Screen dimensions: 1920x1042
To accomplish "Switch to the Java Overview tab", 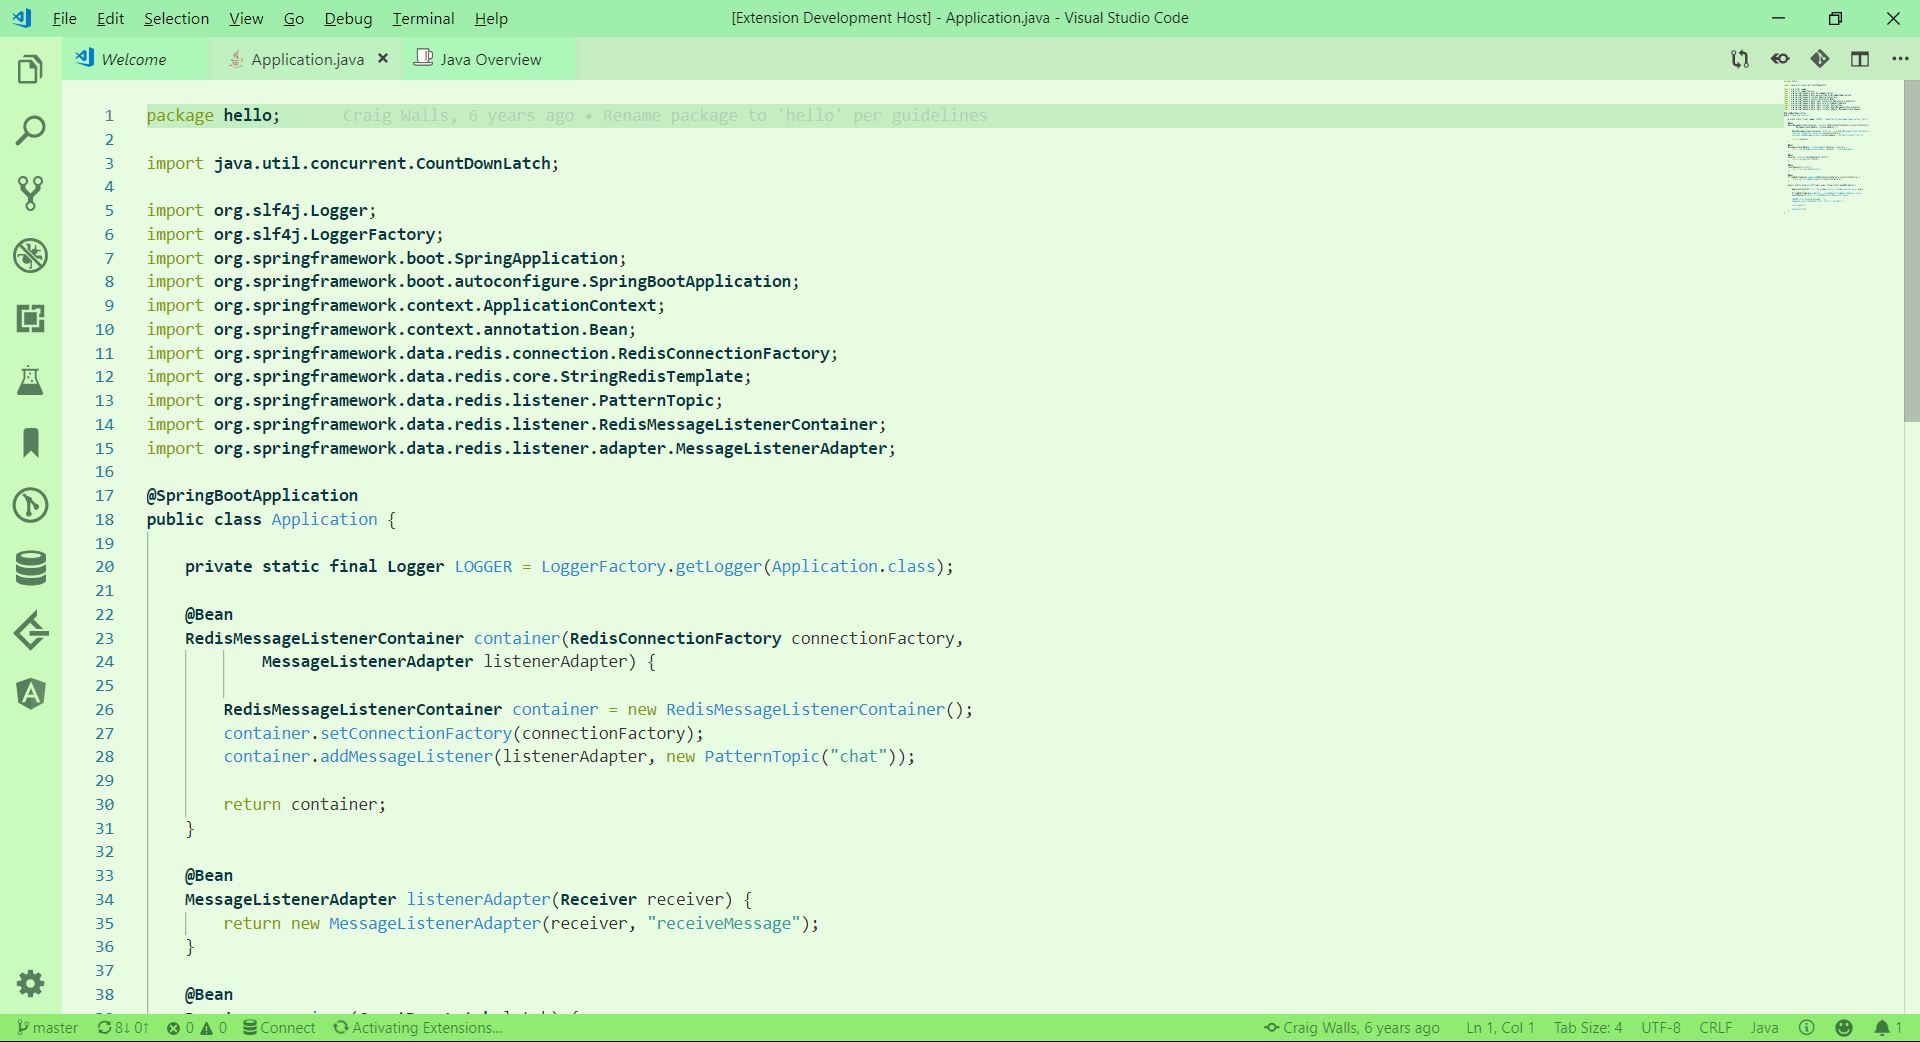I will point(490,59).
